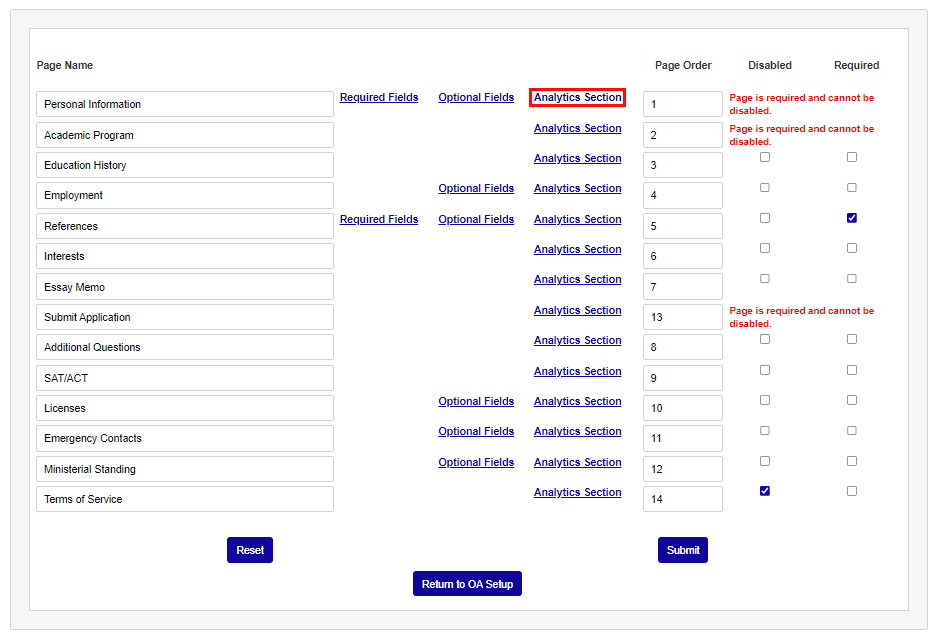The height and width of the screenshot is (639, 936).
Task: Uncheck the Required checkbox for References
Action: (852, 217)
